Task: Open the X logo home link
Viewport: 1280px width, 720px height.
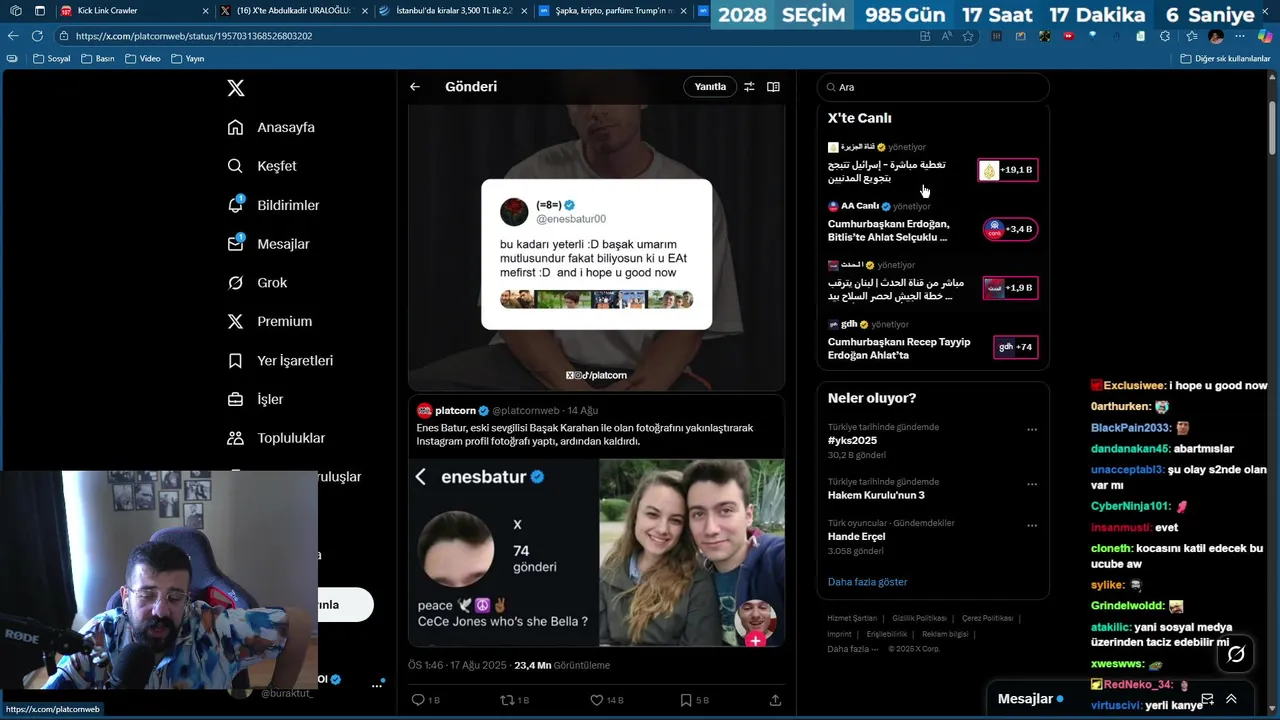Action: point(236,88)
